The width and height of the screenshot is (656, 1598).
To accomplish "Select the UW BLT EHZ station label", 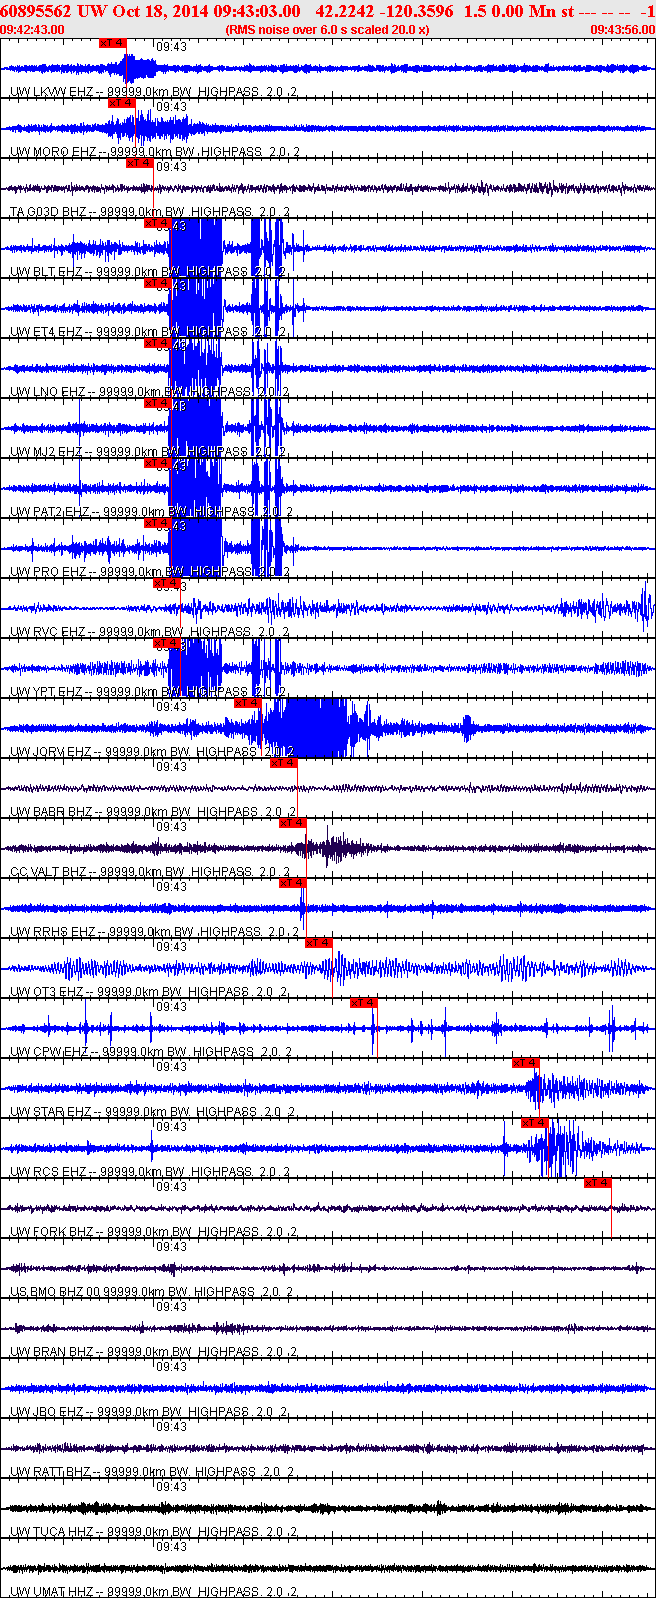I will (46, 272).
